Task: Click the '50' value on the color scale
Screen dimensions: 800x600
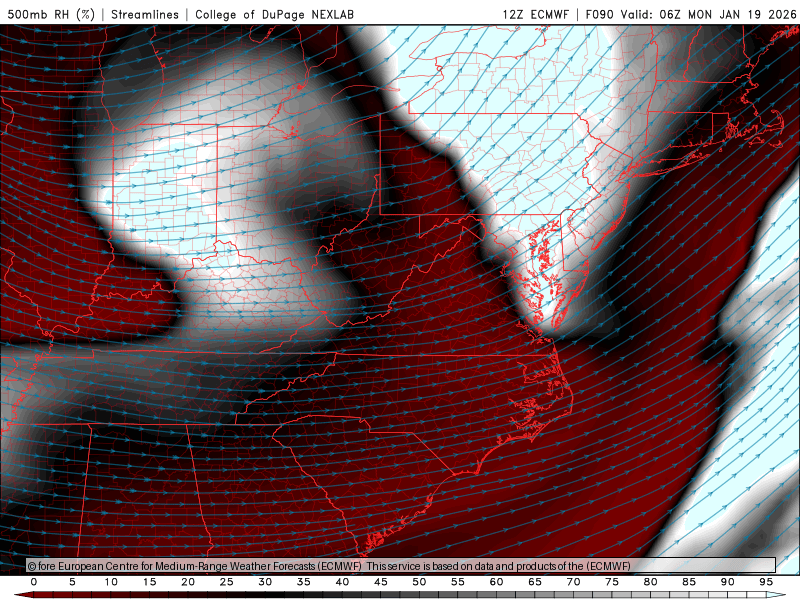Action: click(x=419, y=582)
